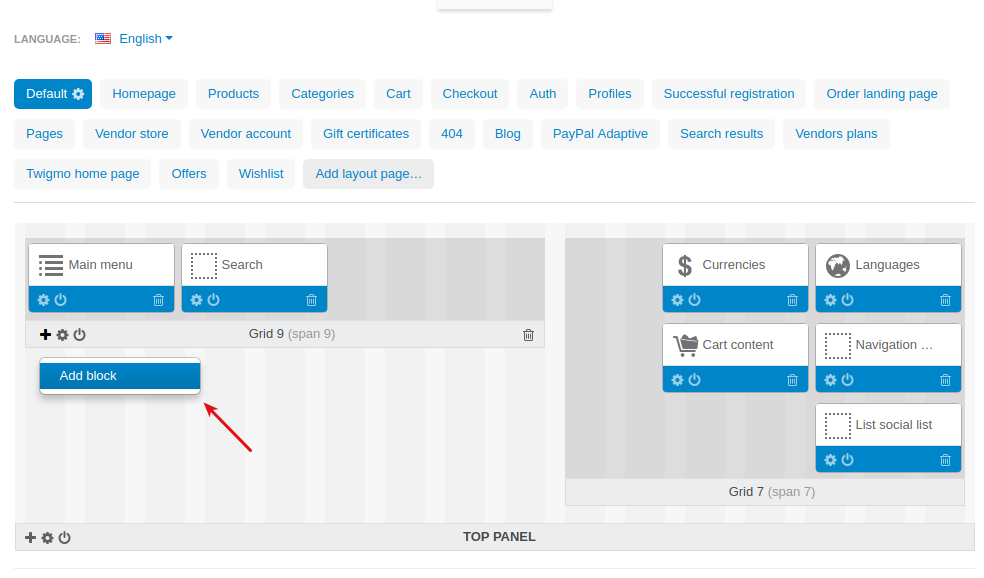Viewport: 984px width, 578px height.
Task: Toggle power status of Currencies block
Action: 694,300
